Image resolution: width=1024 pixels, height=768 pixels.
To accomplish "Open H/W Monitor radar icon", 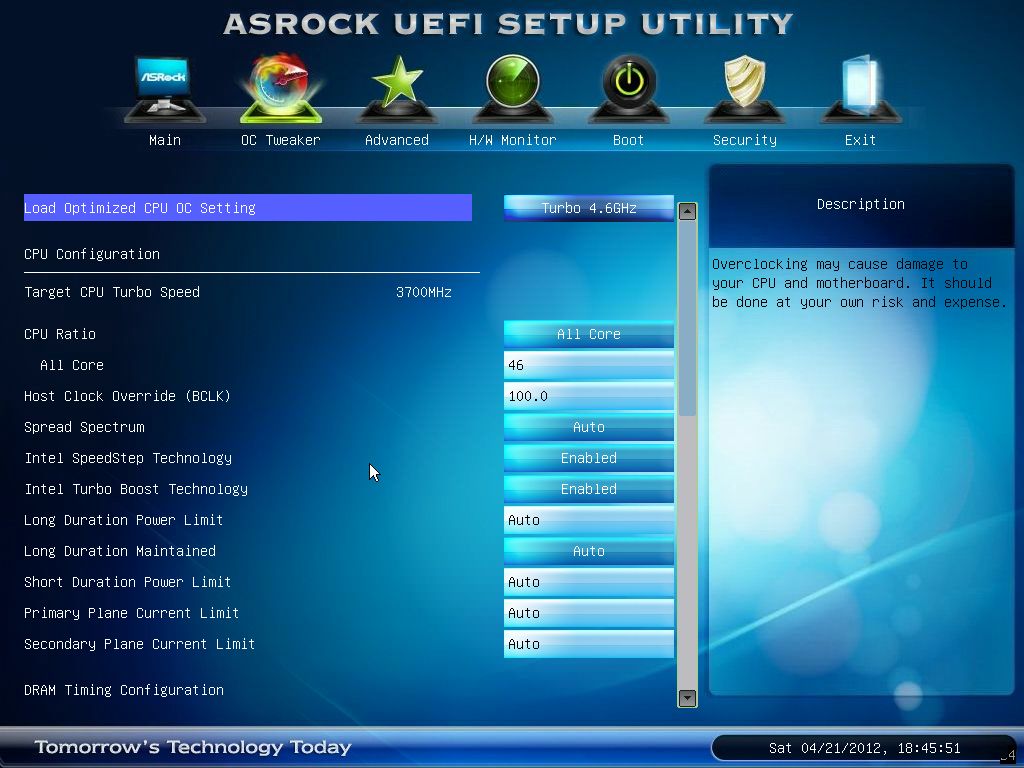I will pos(513,89).
